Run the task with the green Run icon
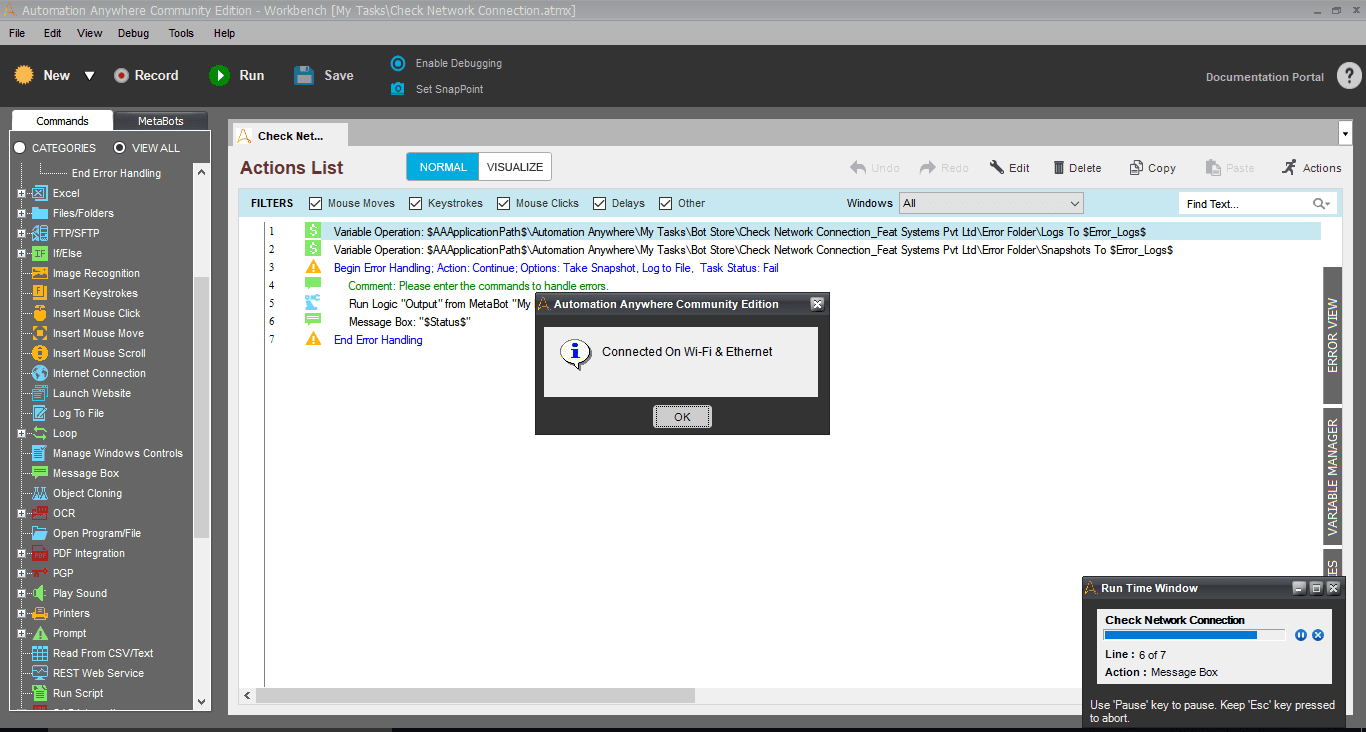The height and width of the screenshot is (732, 1366). click(x=219, y=76)
